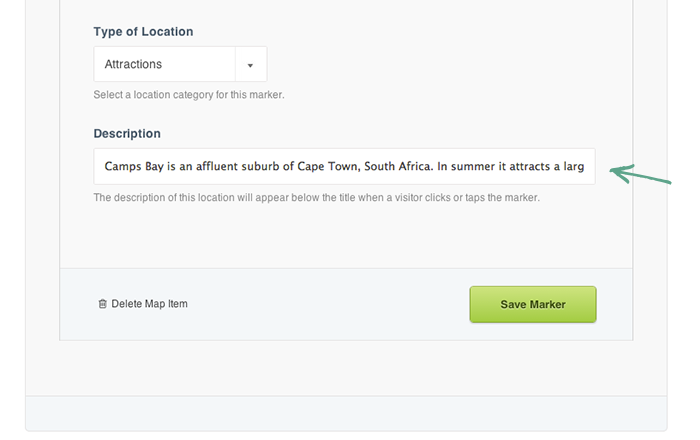
Task: Click the pale blue strip at the panel bottom
Action: [346, 412]
